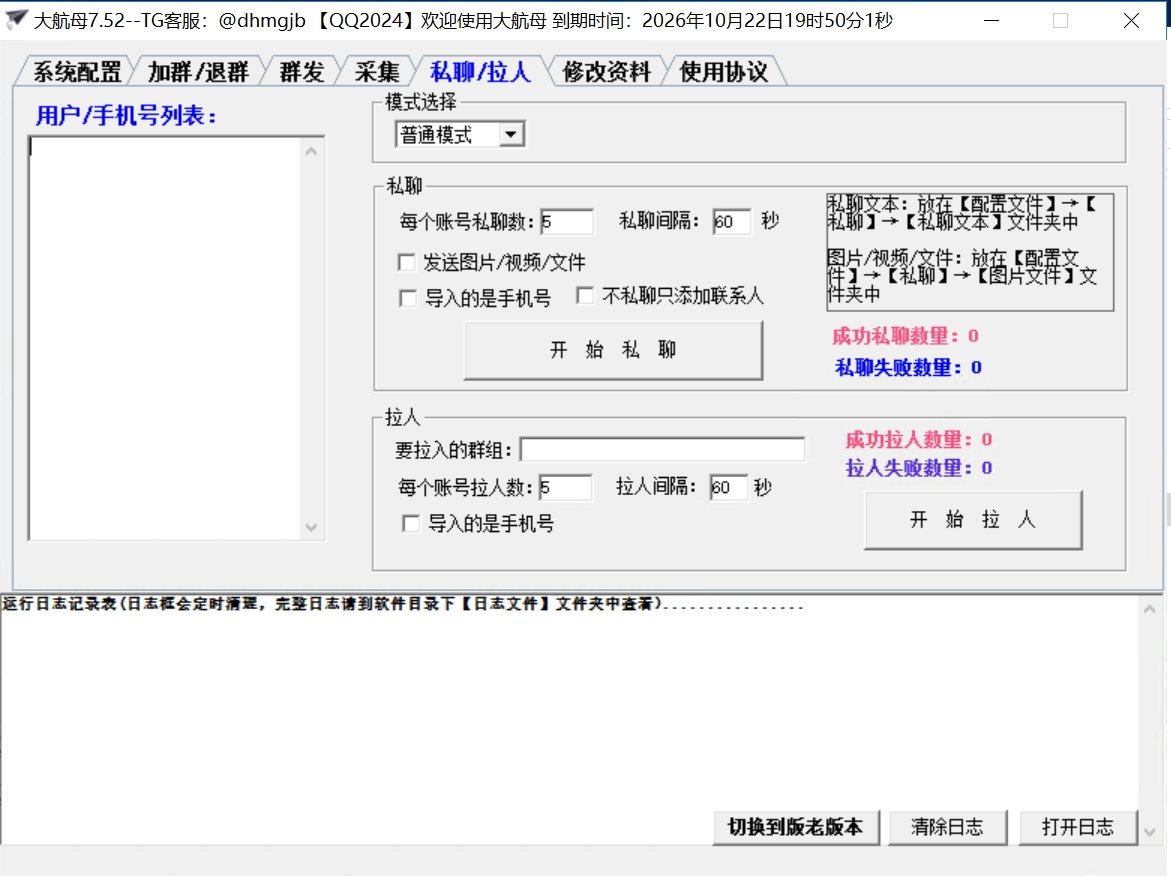
Task: Go to the 群发 tab
Action: [x=302, y=72]
